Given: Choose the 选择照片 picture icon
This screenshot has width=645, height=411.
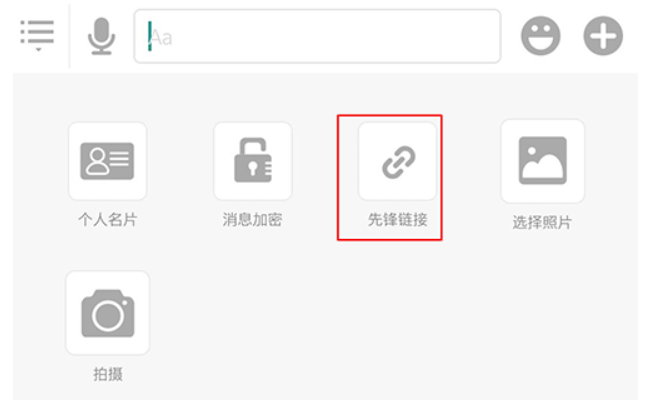Looking at the screenshot, I should tap(543, 161).
